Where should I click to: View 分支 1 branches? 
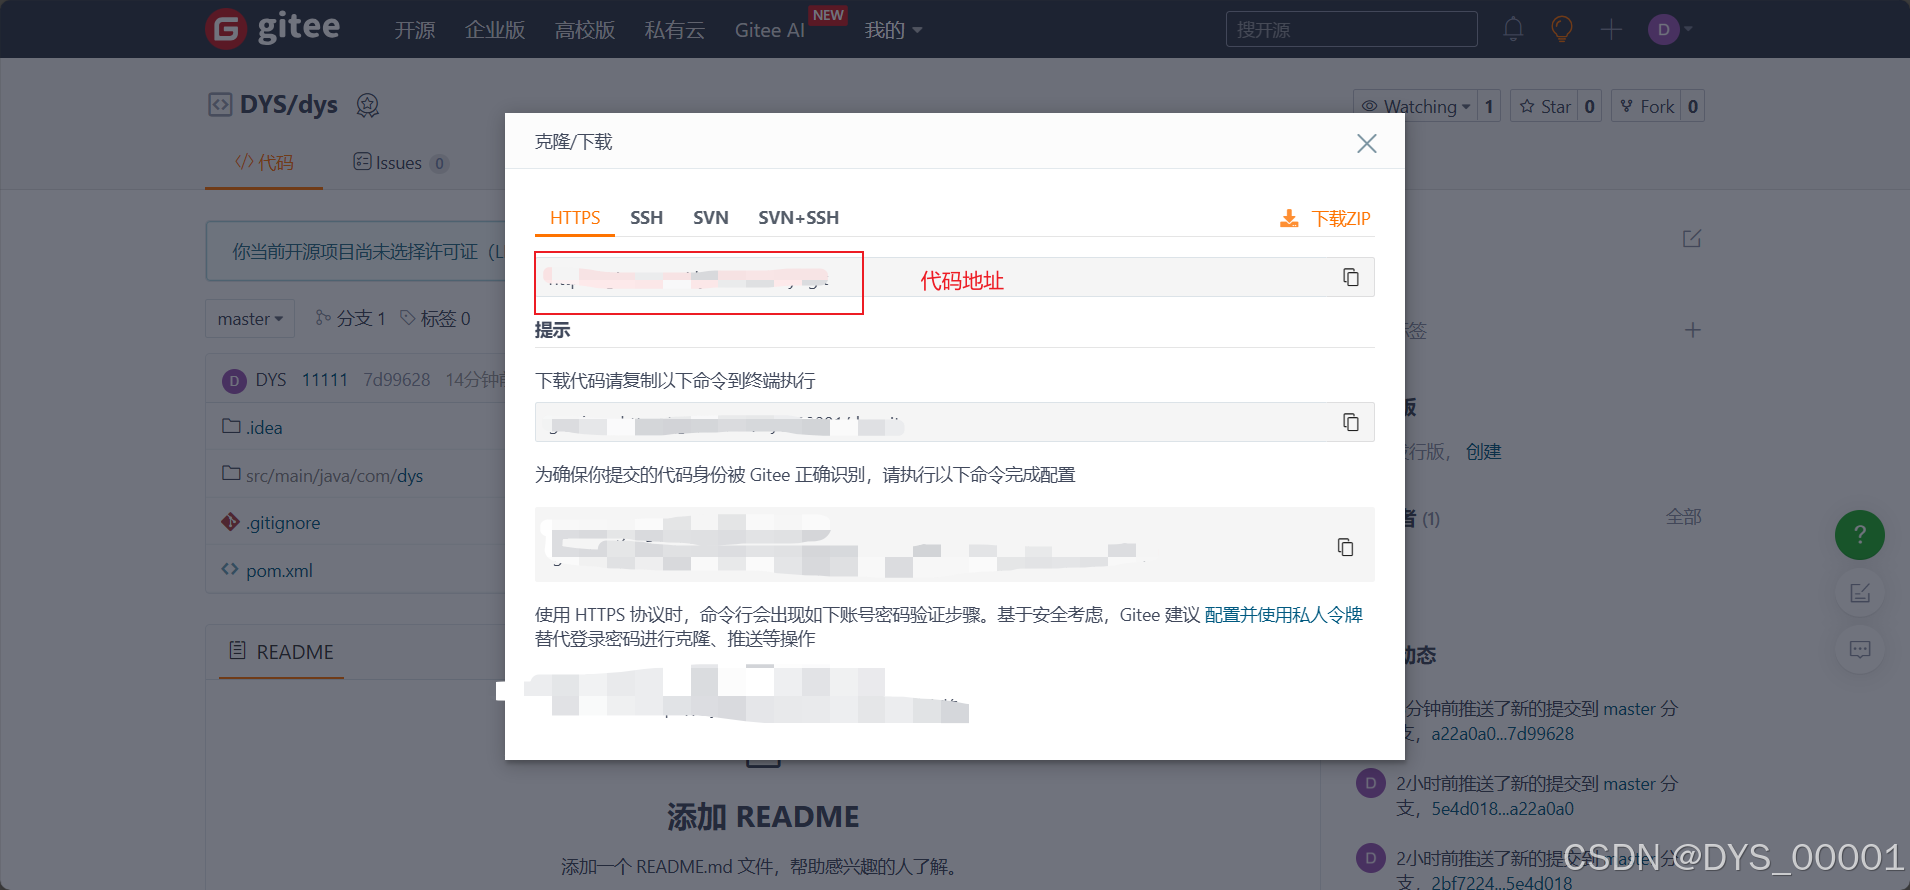pos(350,318)
